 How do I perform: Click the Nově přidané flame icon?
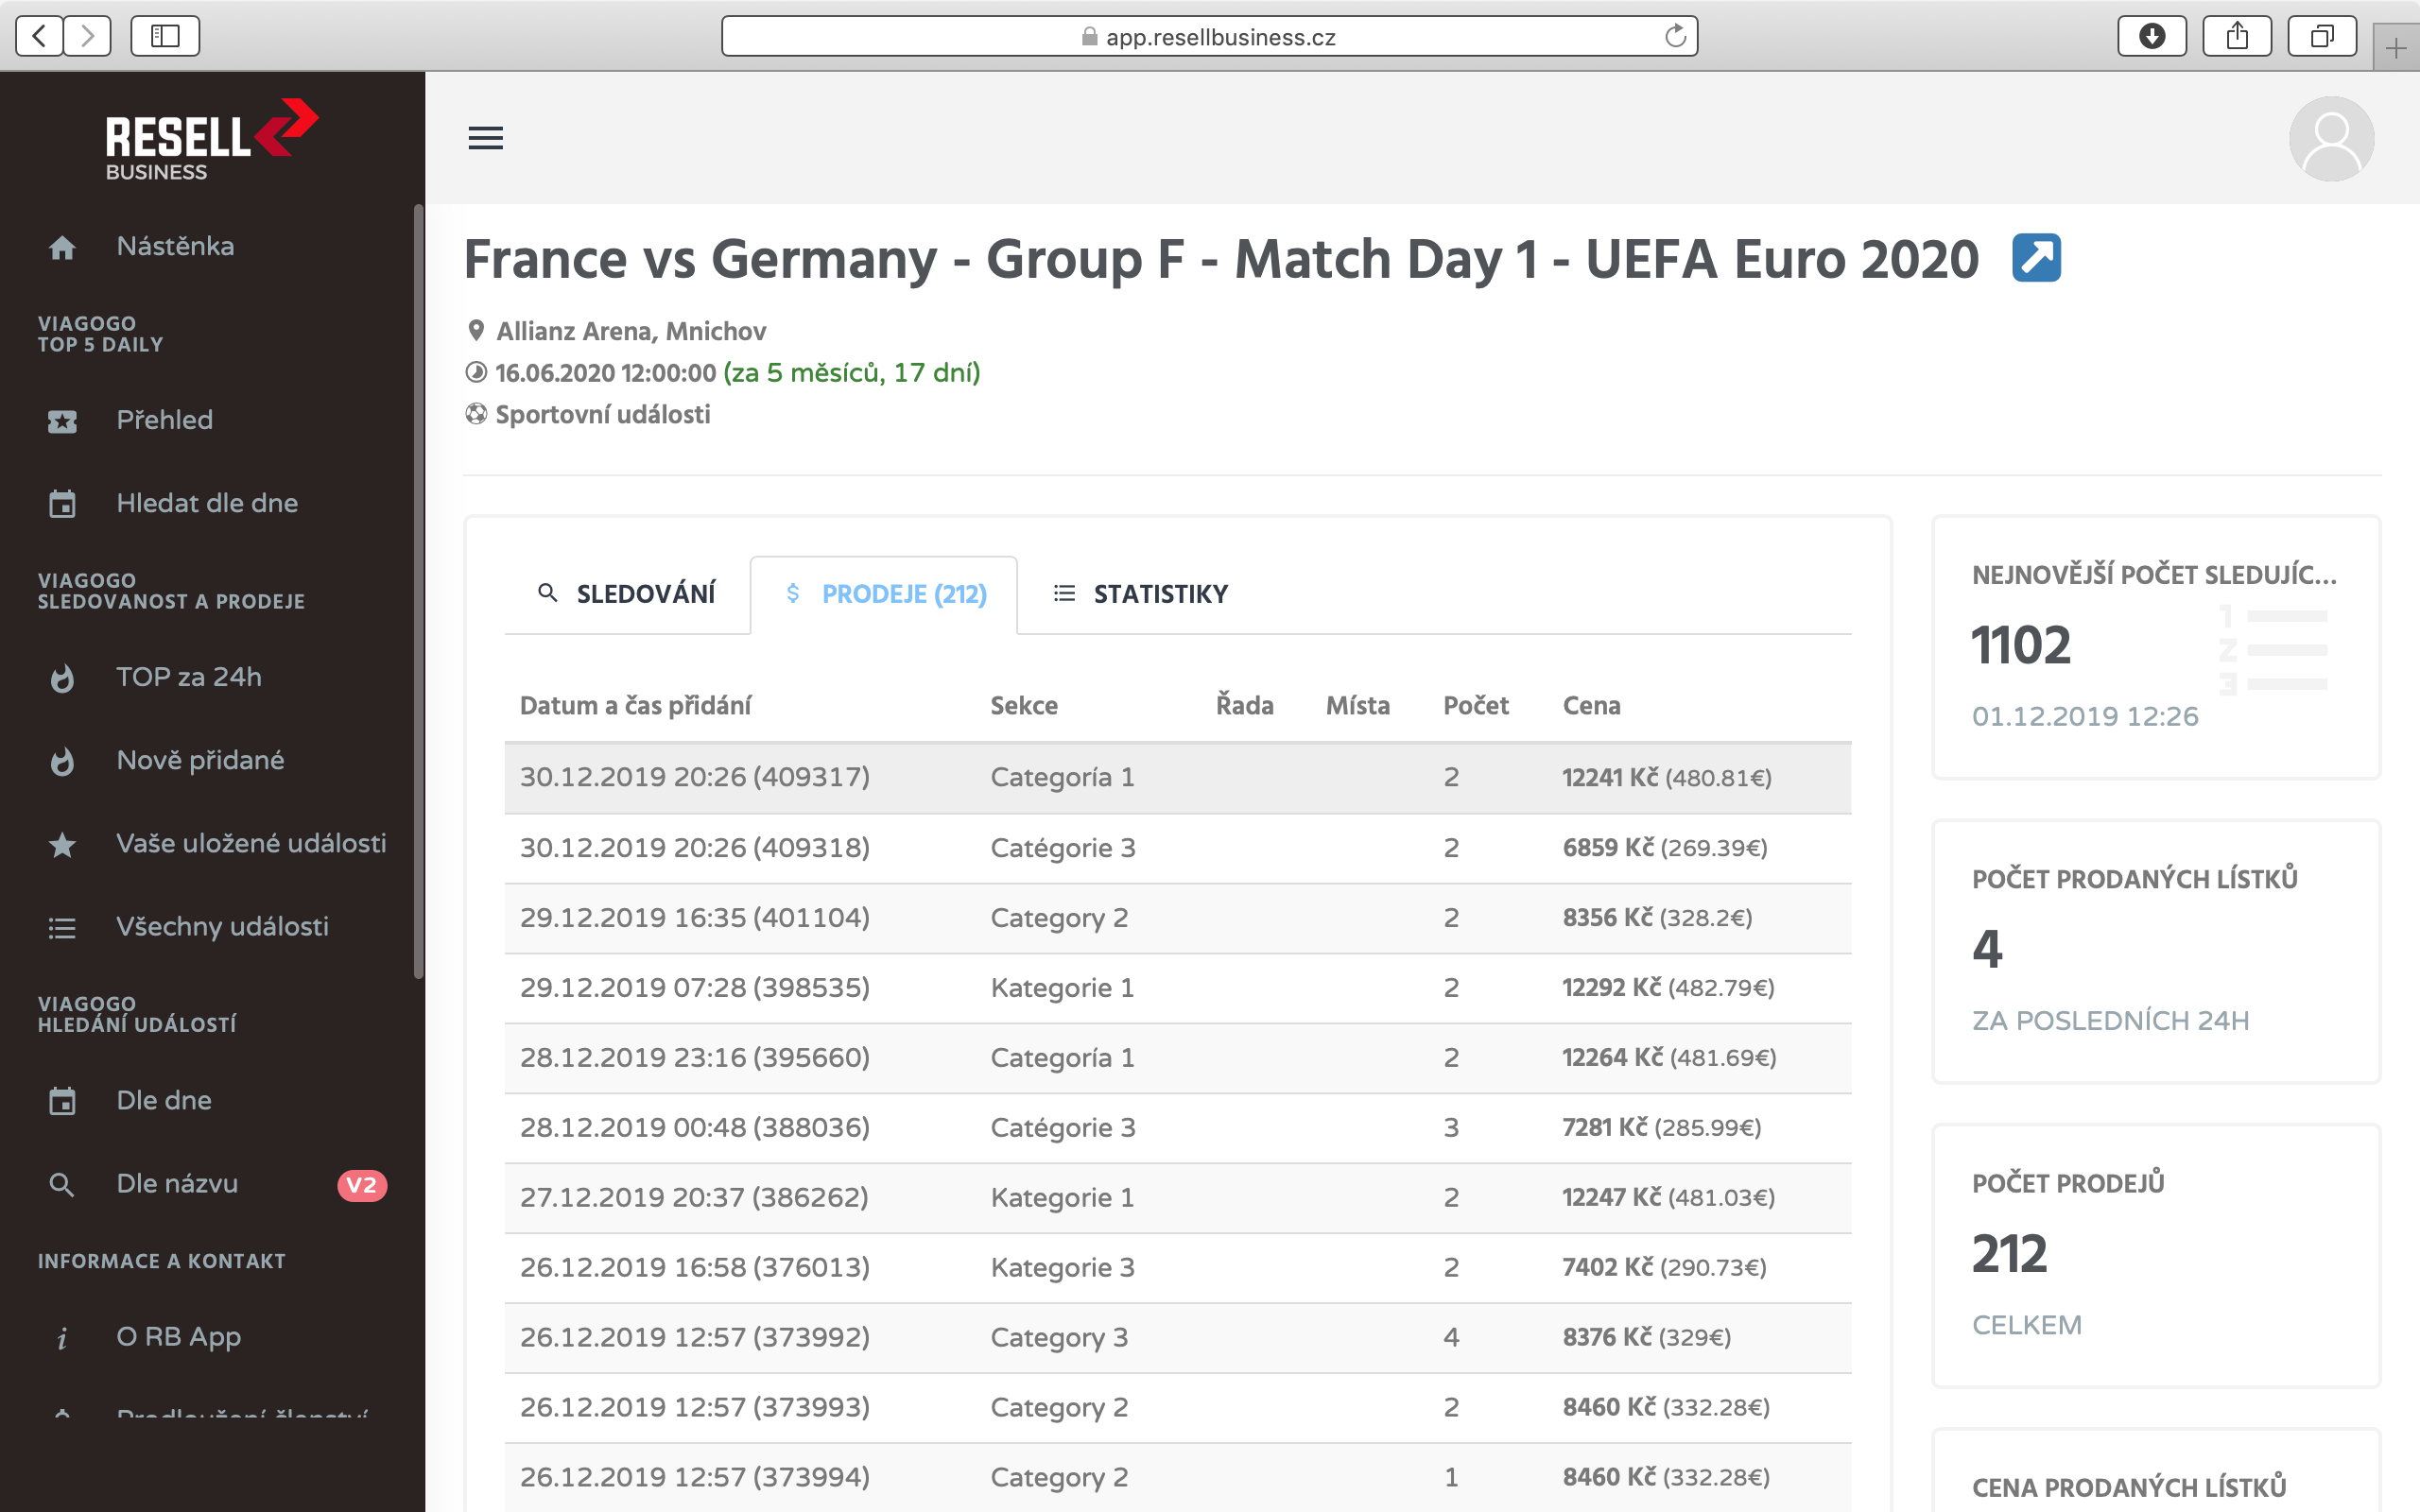click(62, 761)
